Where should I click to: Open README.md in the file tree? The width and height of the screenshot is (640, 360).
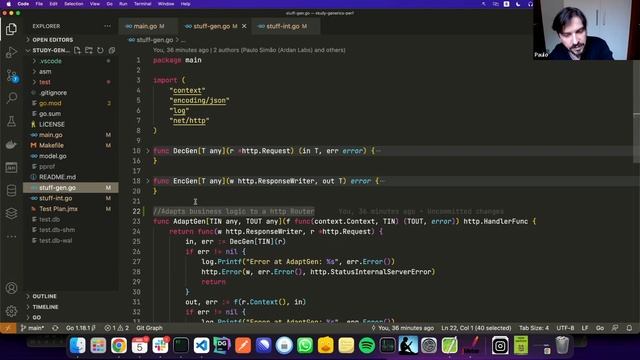pos(57,177)
